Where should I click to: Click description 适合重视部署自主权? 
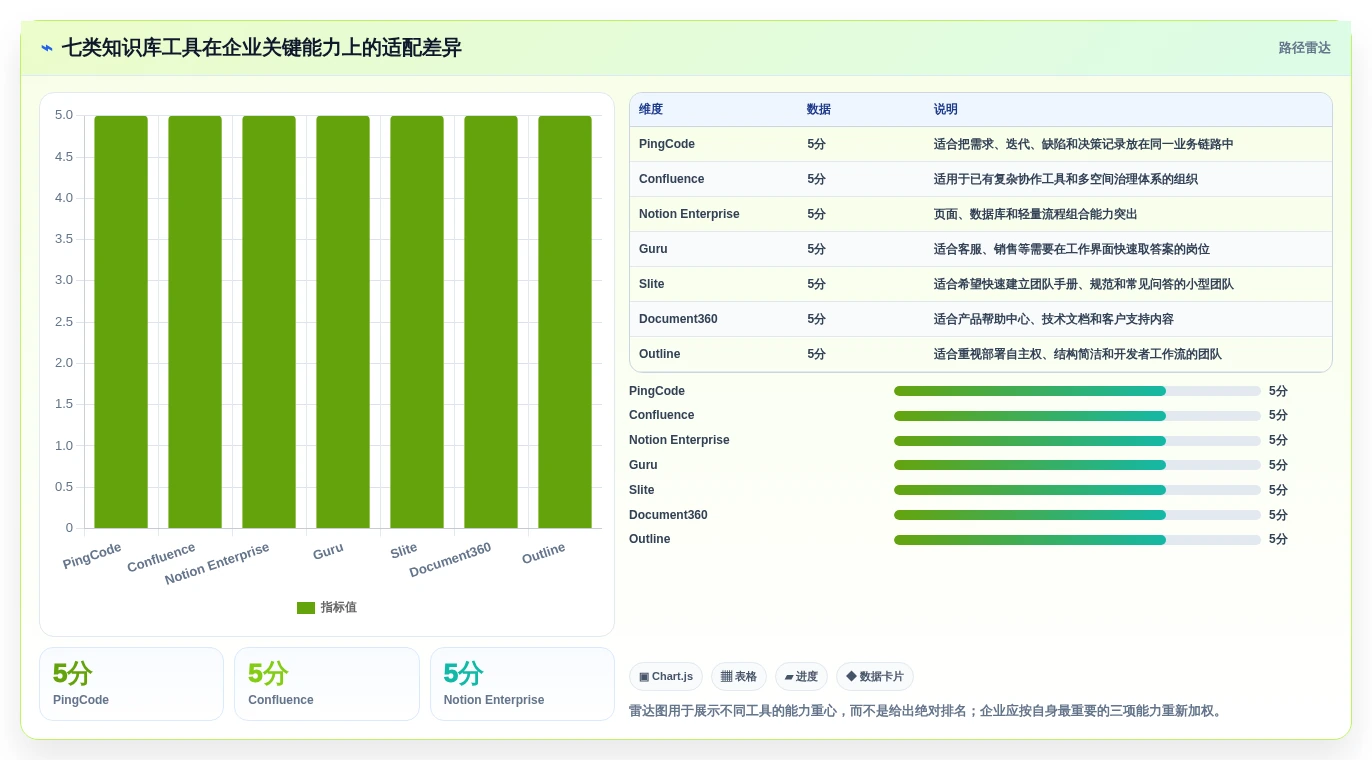point(1078,354)
